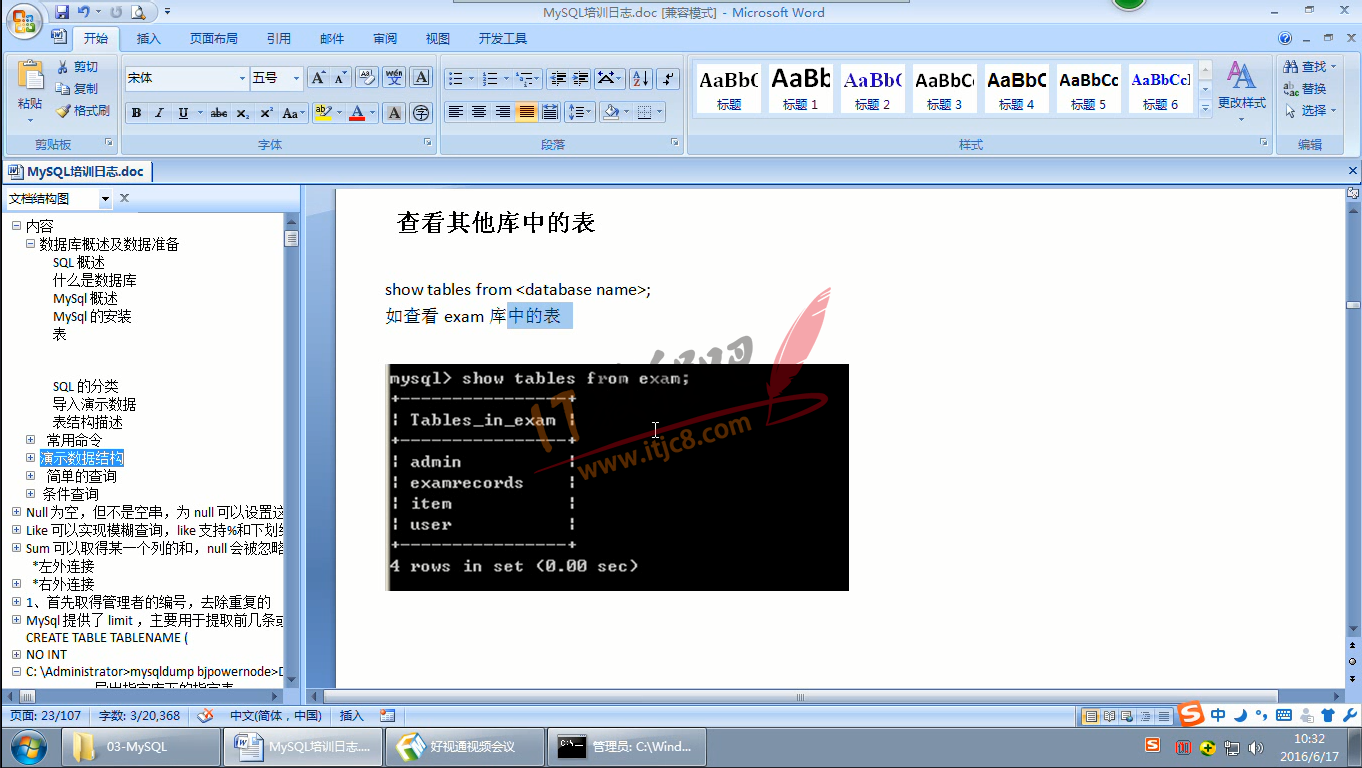
Task: Click the Increase Indent icon
Action: point(580,78)
